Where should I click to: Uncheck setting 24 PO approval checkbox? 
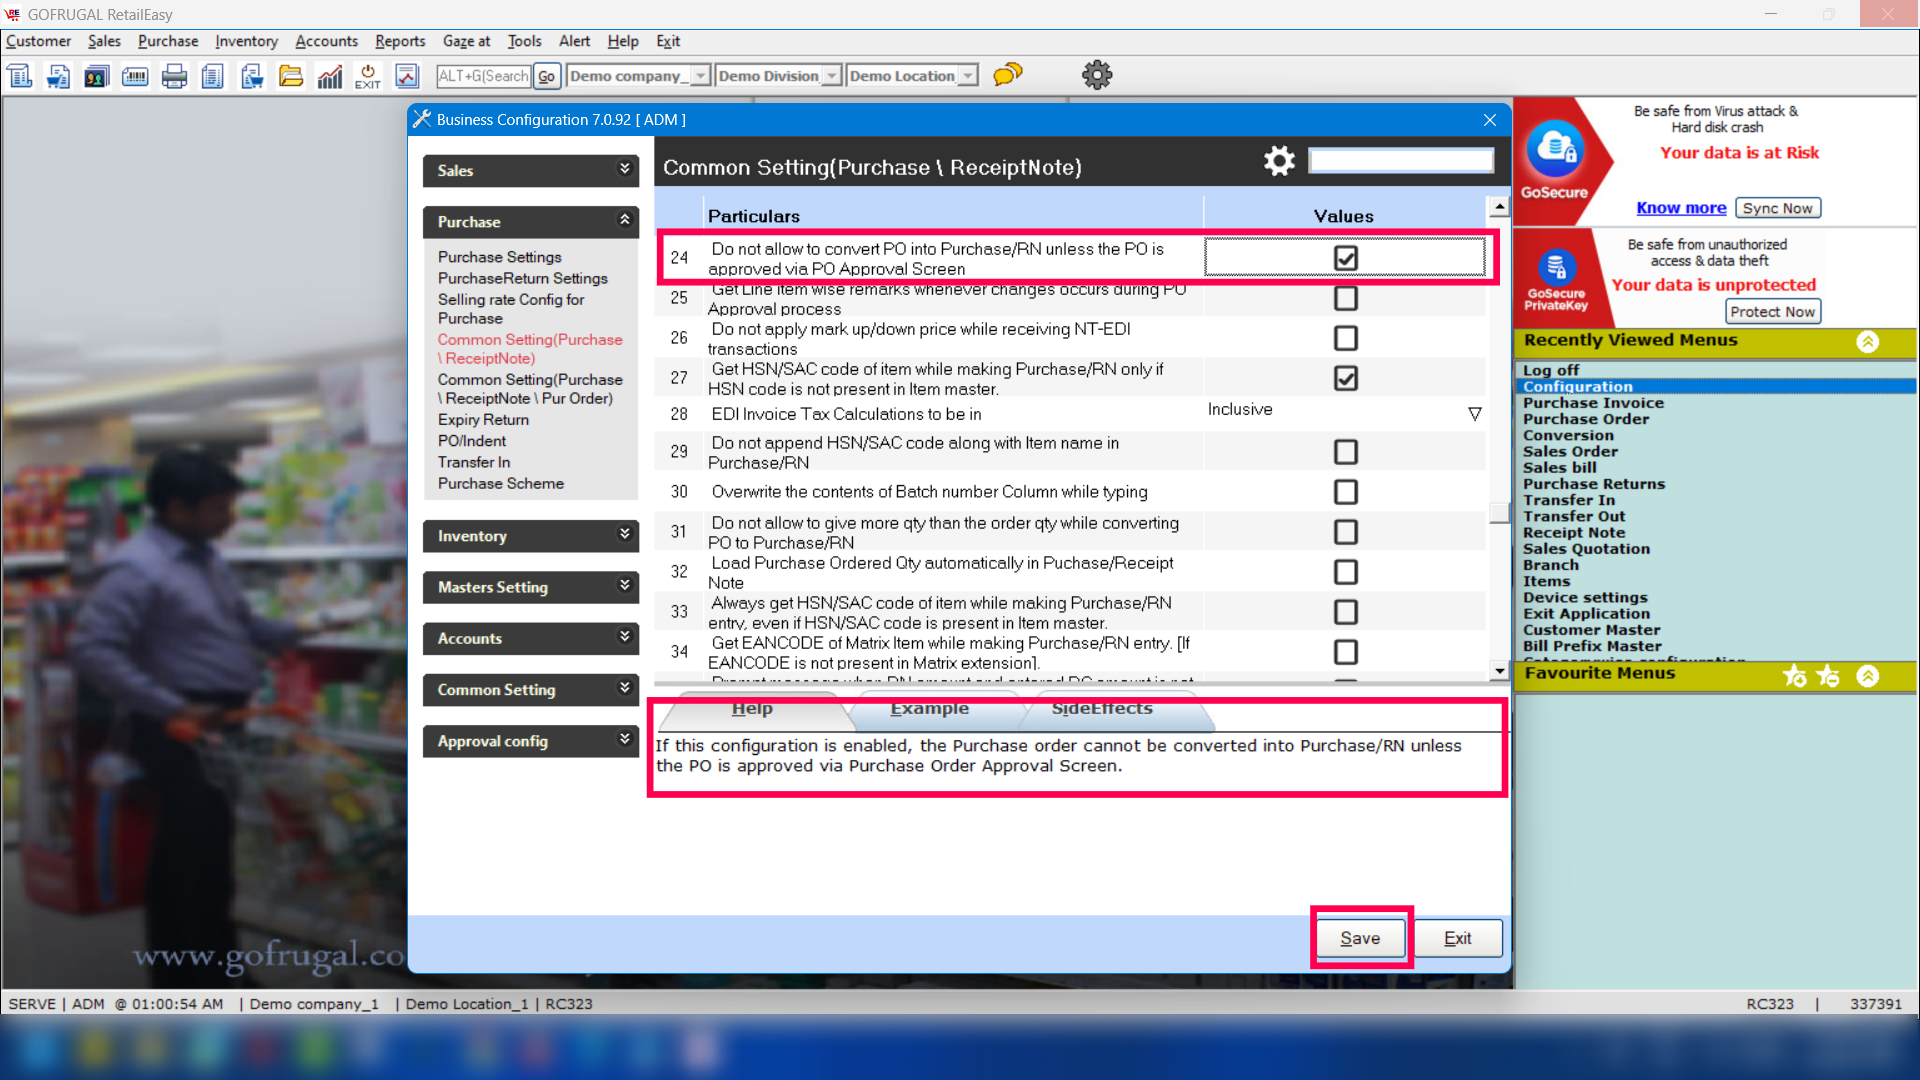(1345, 258)
